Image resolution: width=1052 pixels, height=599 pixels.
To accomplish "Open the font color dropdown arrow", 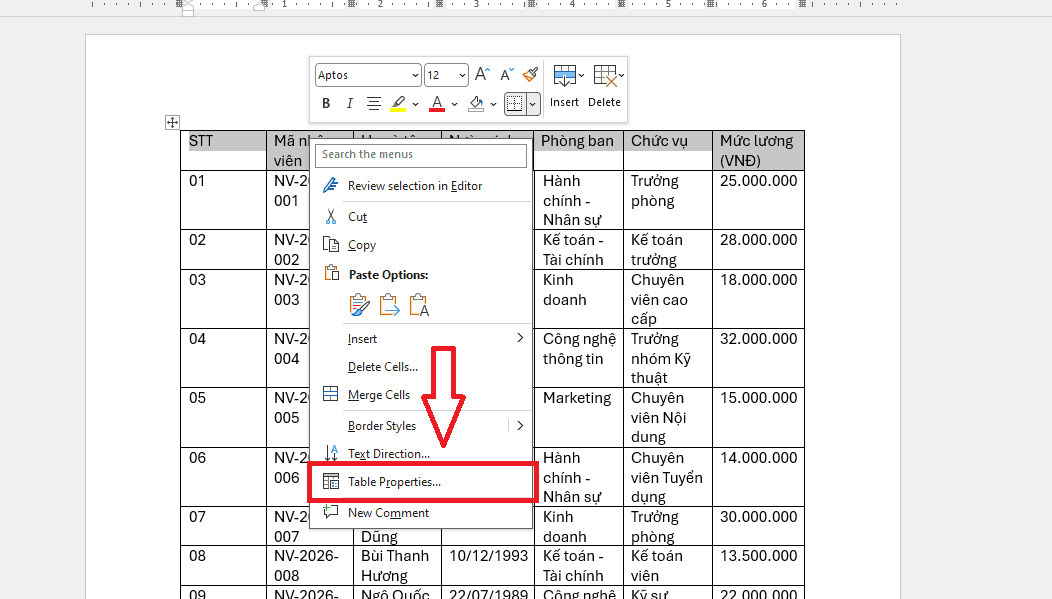I will coord(454,104).
